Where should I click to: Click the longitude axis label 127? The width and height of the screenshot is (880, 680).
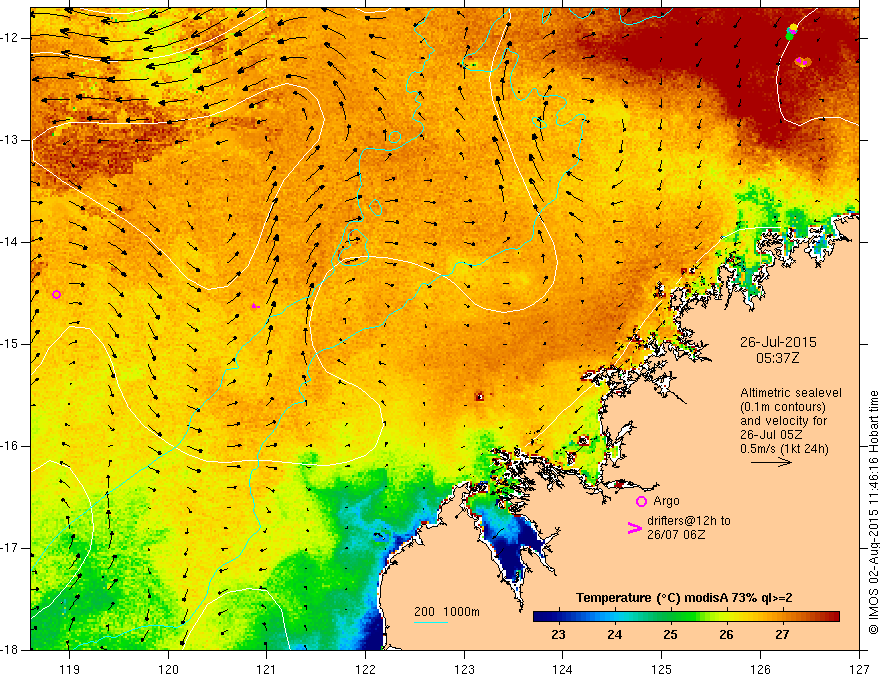[859, 669]
